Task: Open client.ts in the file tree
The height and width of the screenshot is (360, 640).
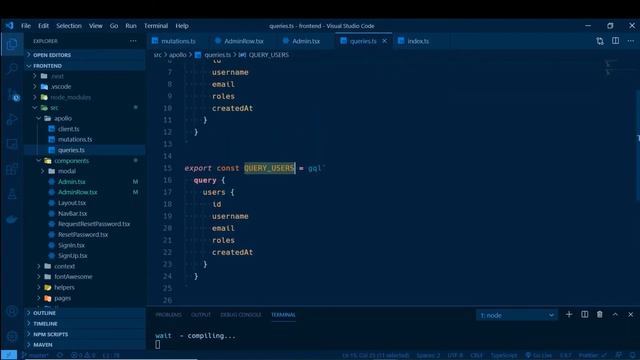Action: (x=69, y=129)
